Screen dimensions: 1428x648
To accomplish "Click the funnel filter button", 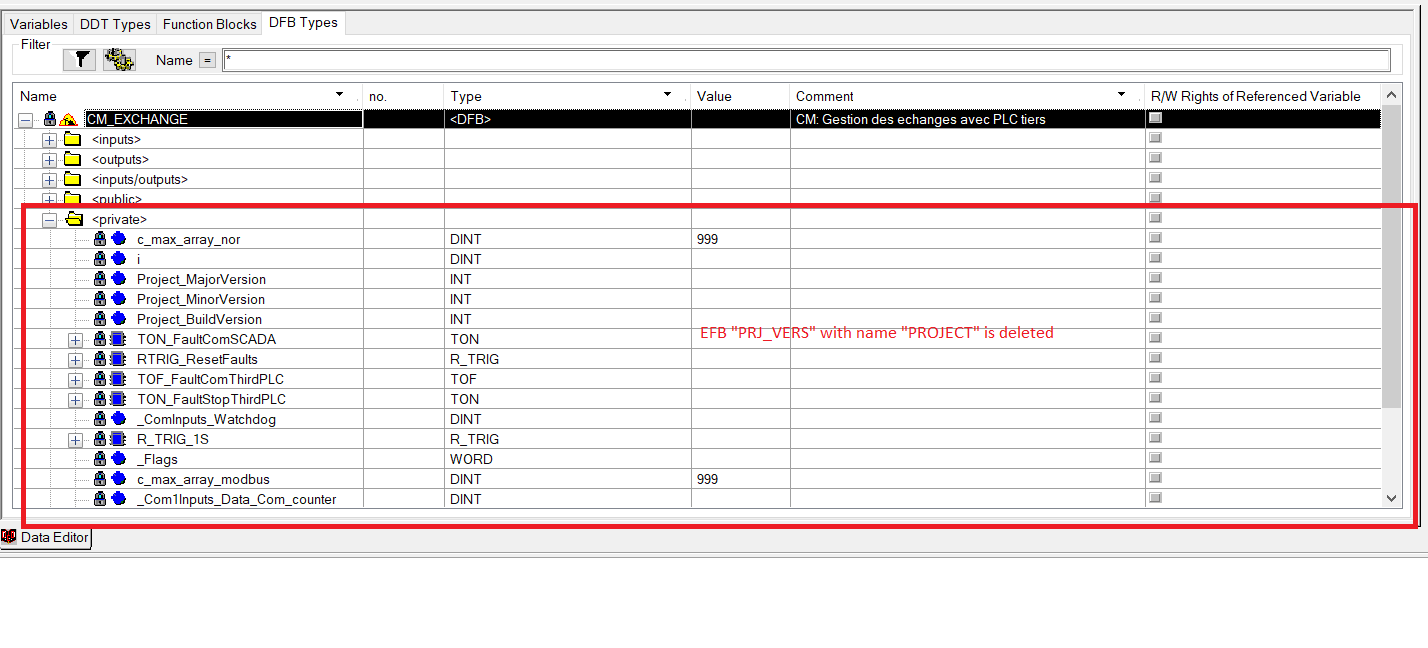I will (x=80, y=59).
